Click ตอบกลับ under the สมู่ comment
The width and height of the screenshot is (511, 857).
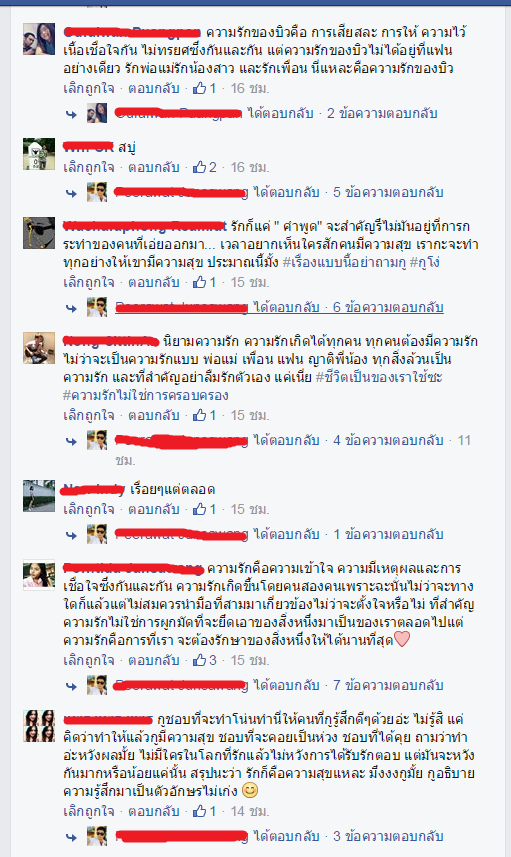[x=154, y=167]
